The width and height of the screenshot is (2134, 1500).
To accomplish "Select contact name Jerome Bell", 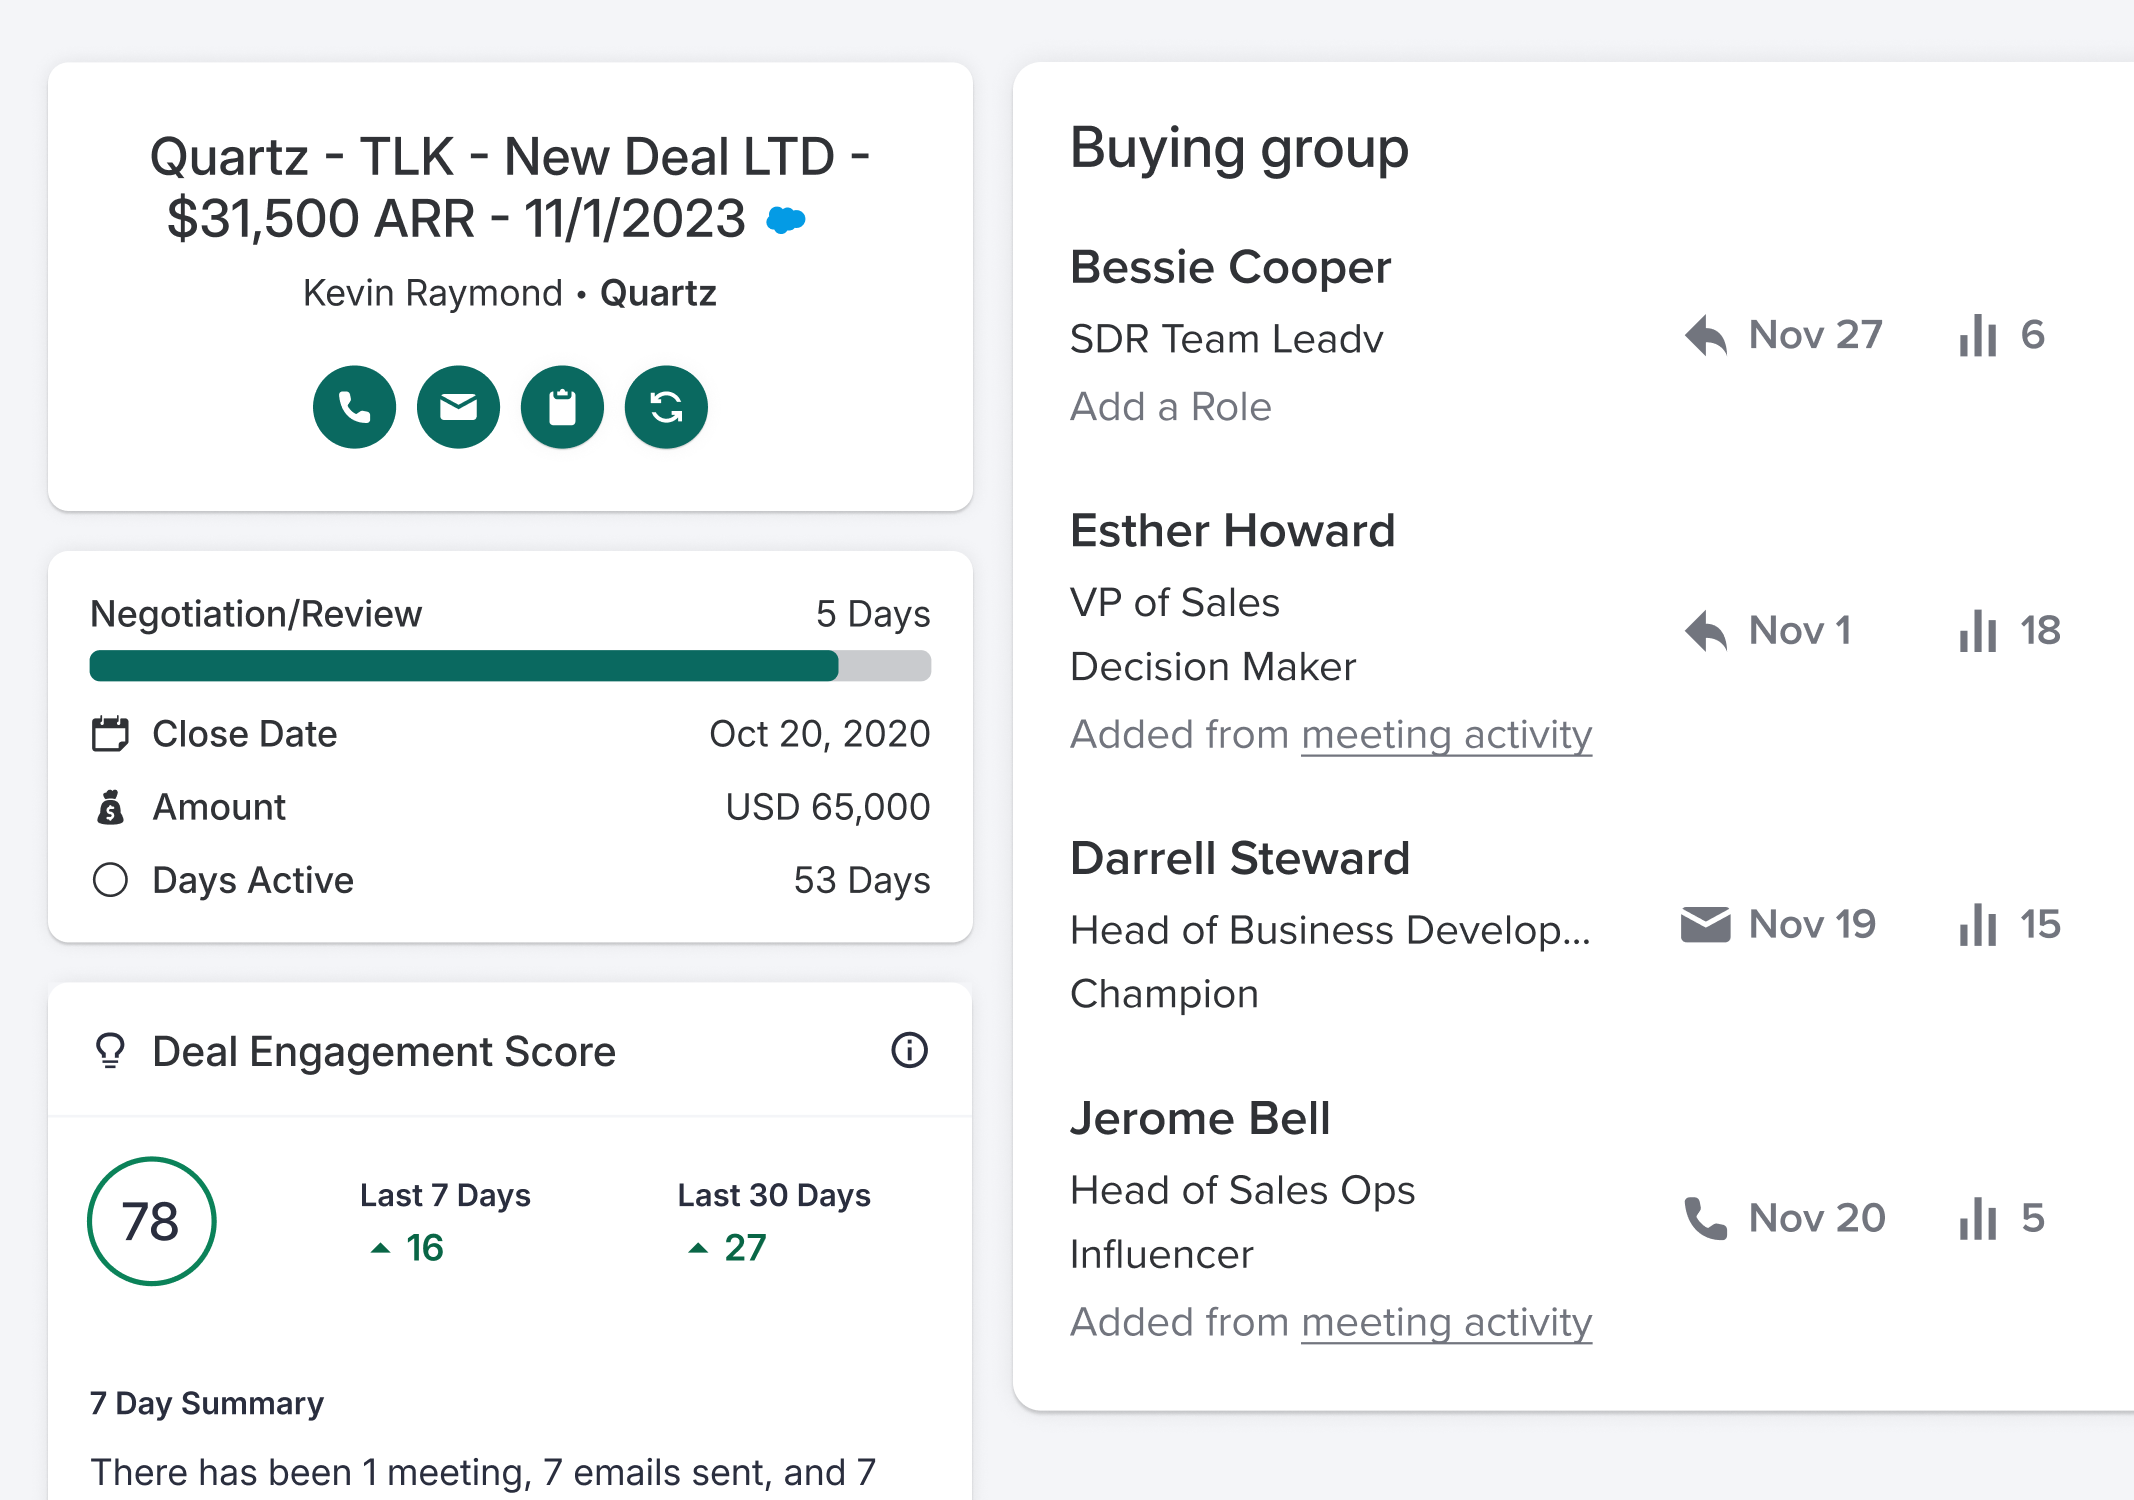I will (1200, 1118).
